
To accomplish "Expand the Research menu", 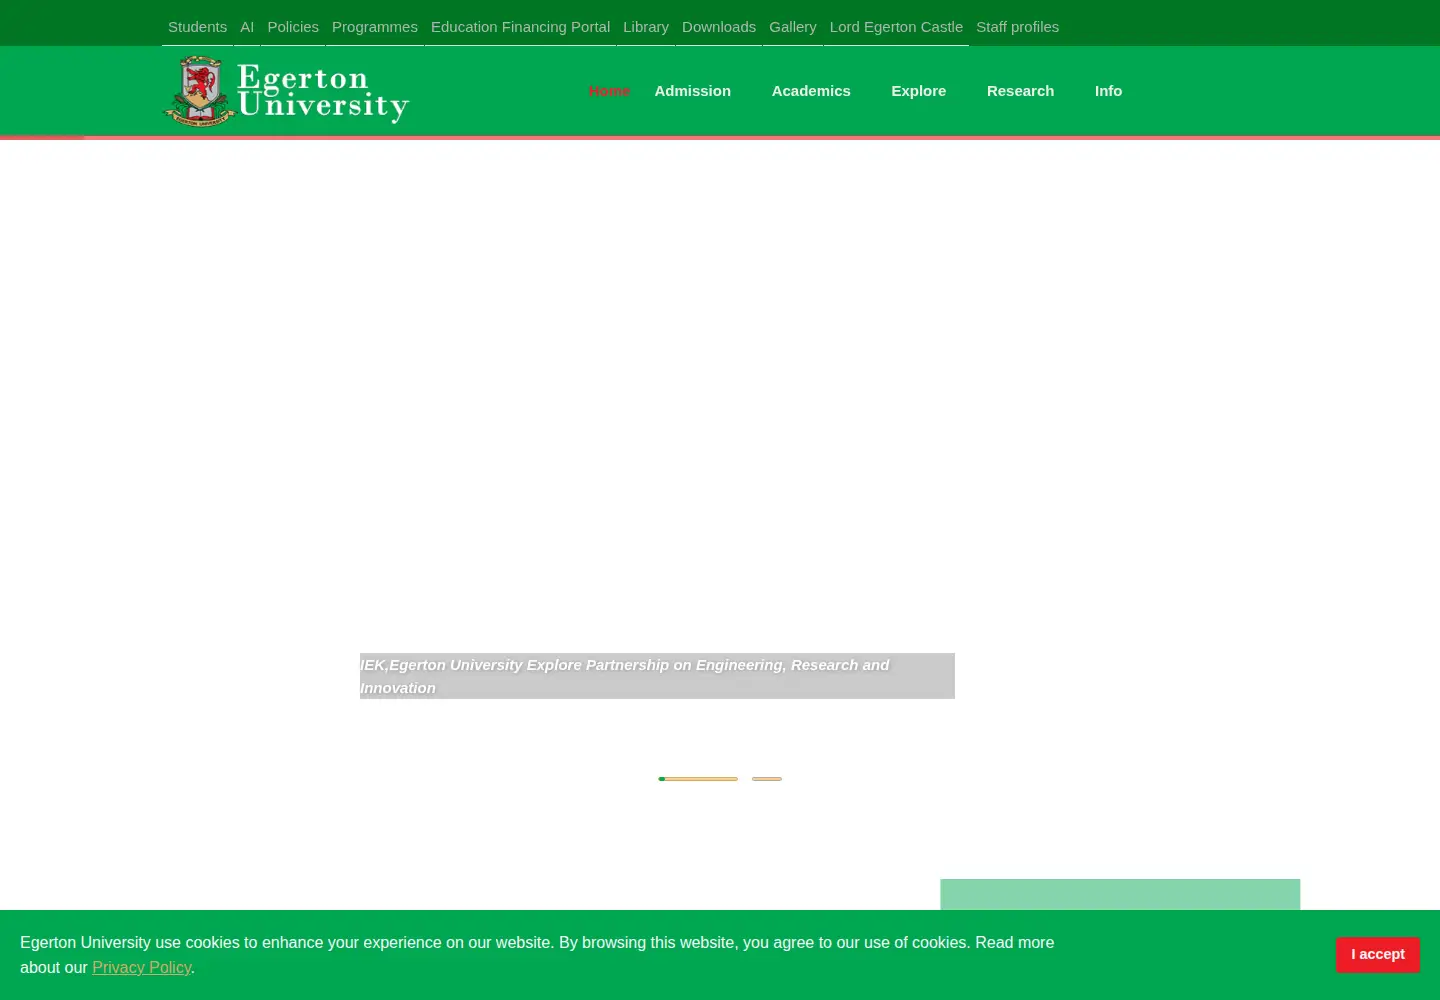I will (1020, 91).
